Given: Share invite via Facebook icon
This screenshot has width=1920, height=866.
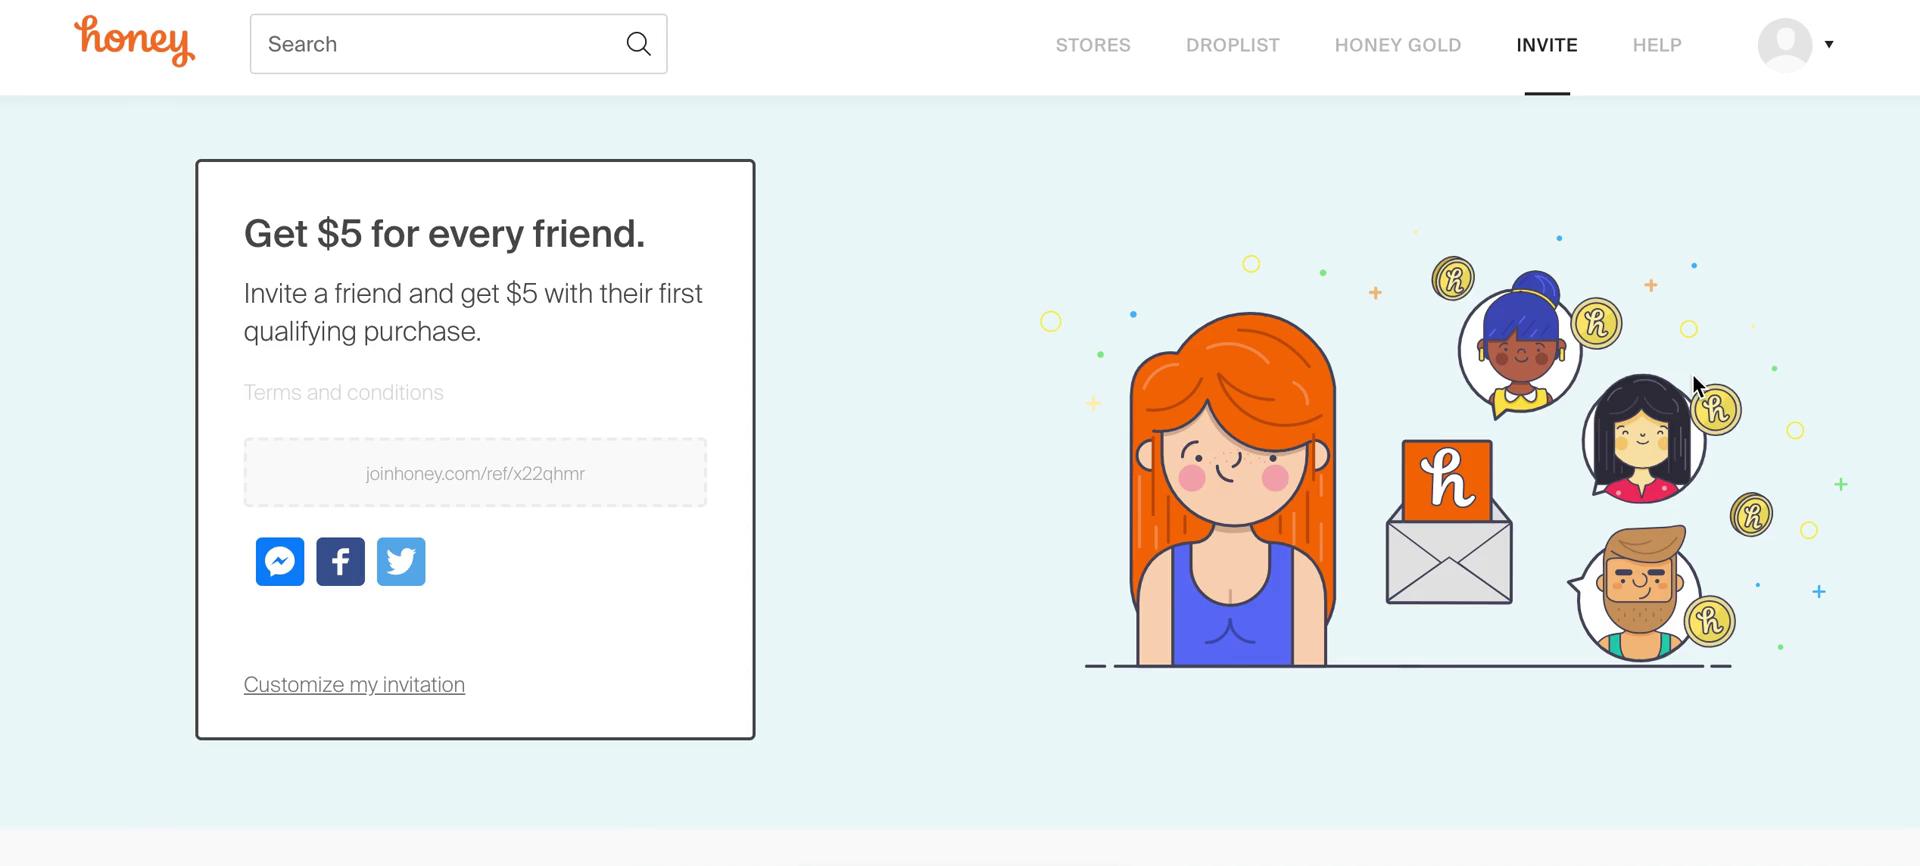Looking at the screenshot, I should coord(340,562).
